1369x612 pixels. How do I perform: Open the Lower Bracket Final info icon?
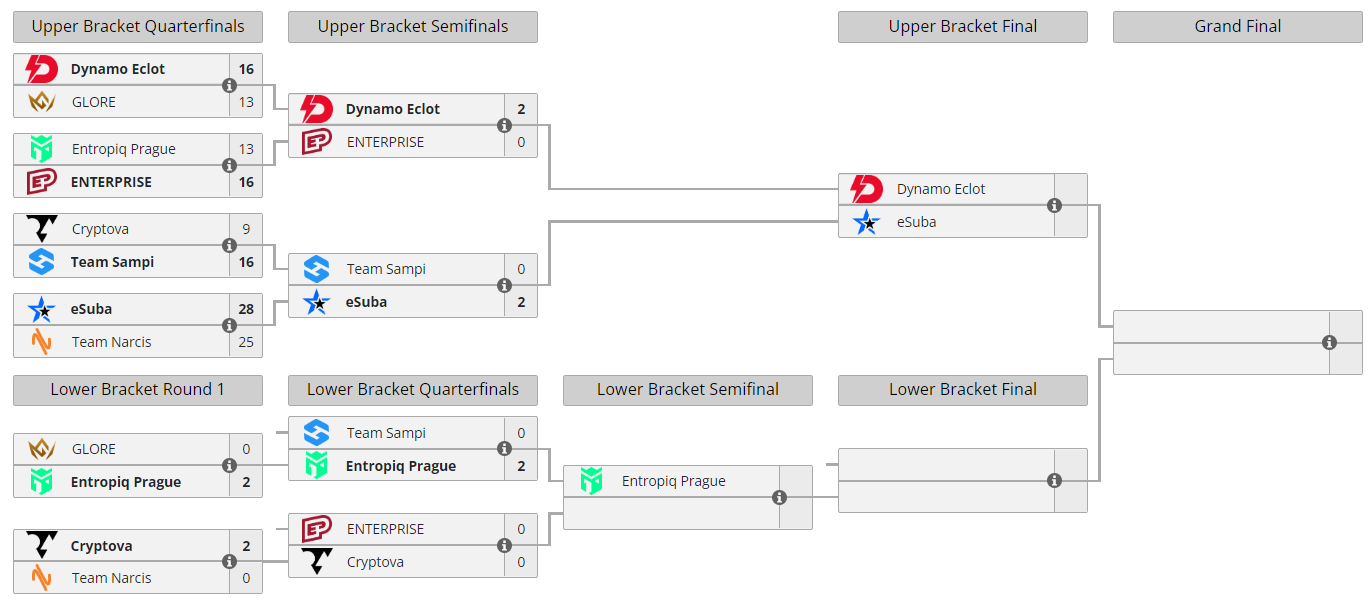[1054, 481]
